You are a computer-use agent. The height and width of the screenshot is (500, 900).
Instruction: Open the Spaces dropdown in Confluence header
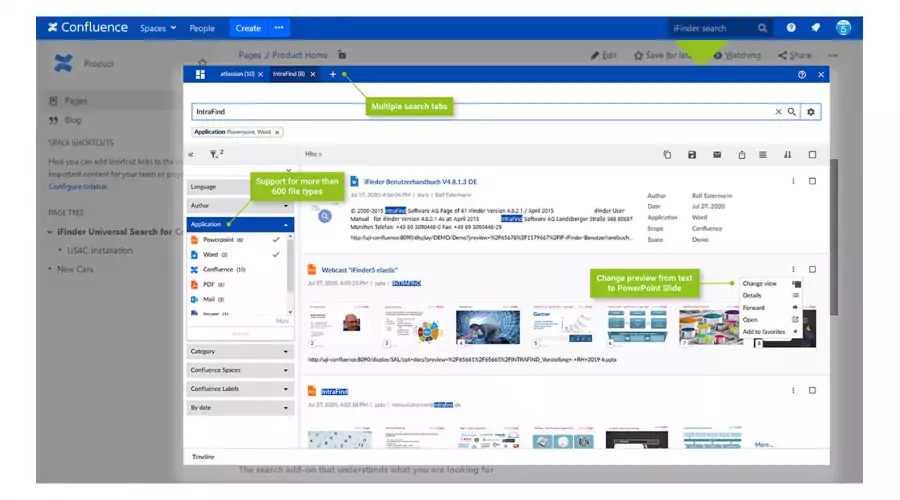158,28
